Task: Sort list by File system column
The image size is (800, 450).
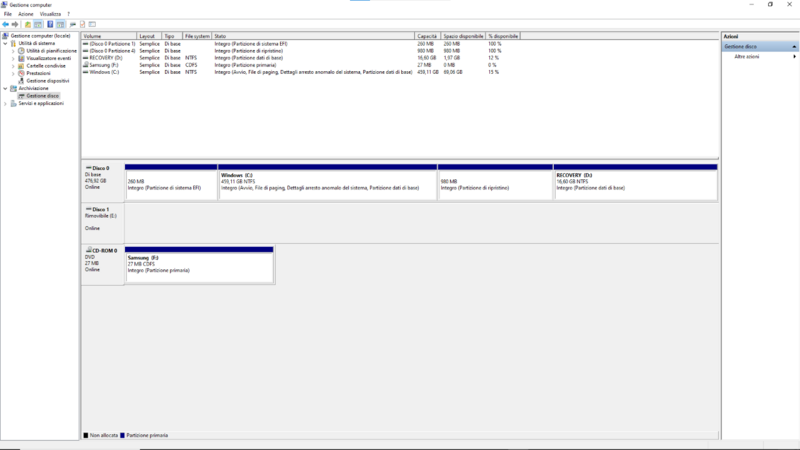Action: coord(196,36)
